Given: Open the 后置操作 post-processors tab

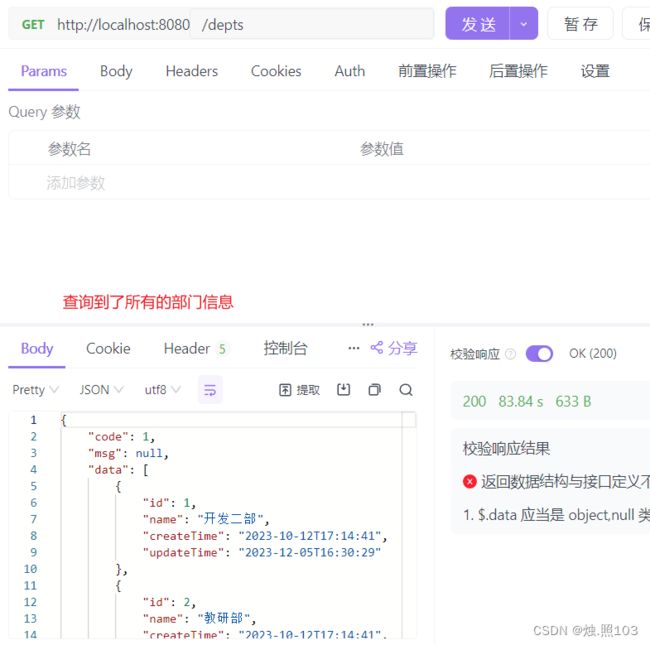Looking at the screenshot, I should (x=518, y=71).
